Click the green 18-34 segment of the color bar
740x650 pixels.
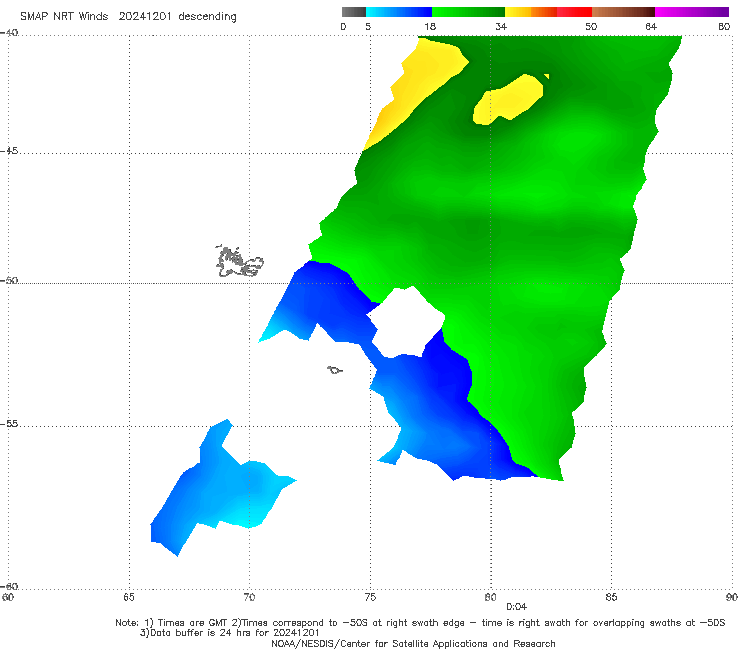coord(469,12)
